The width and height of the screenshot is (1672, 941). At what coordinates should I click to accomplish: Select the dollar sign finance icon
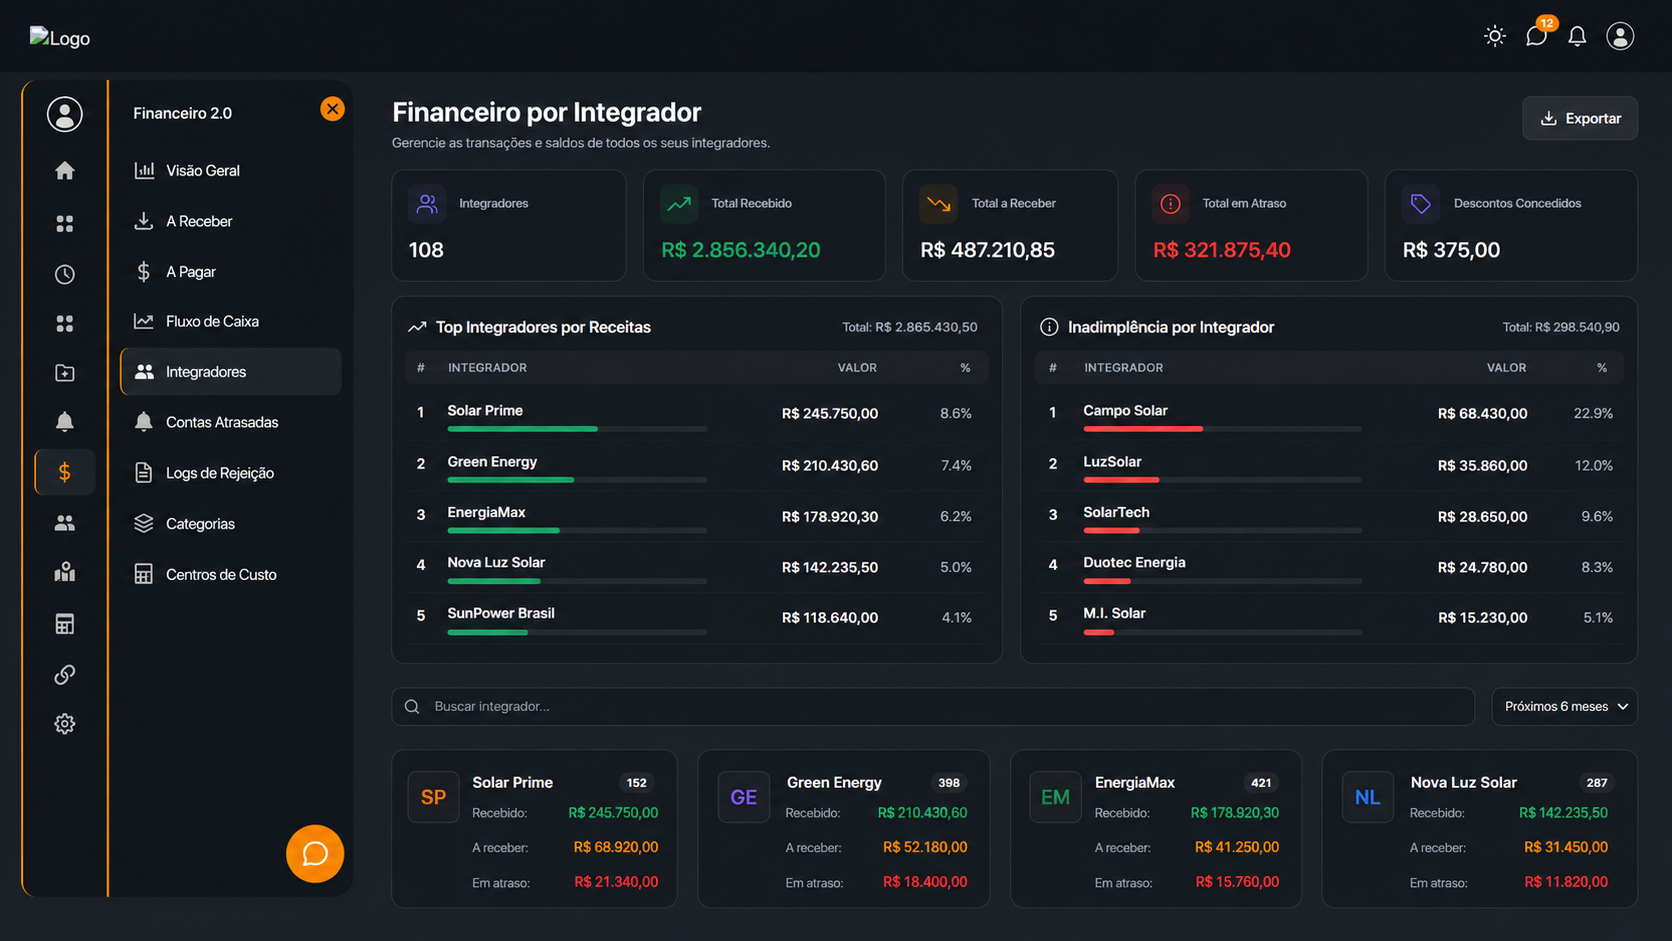click(x=65, y=472)
